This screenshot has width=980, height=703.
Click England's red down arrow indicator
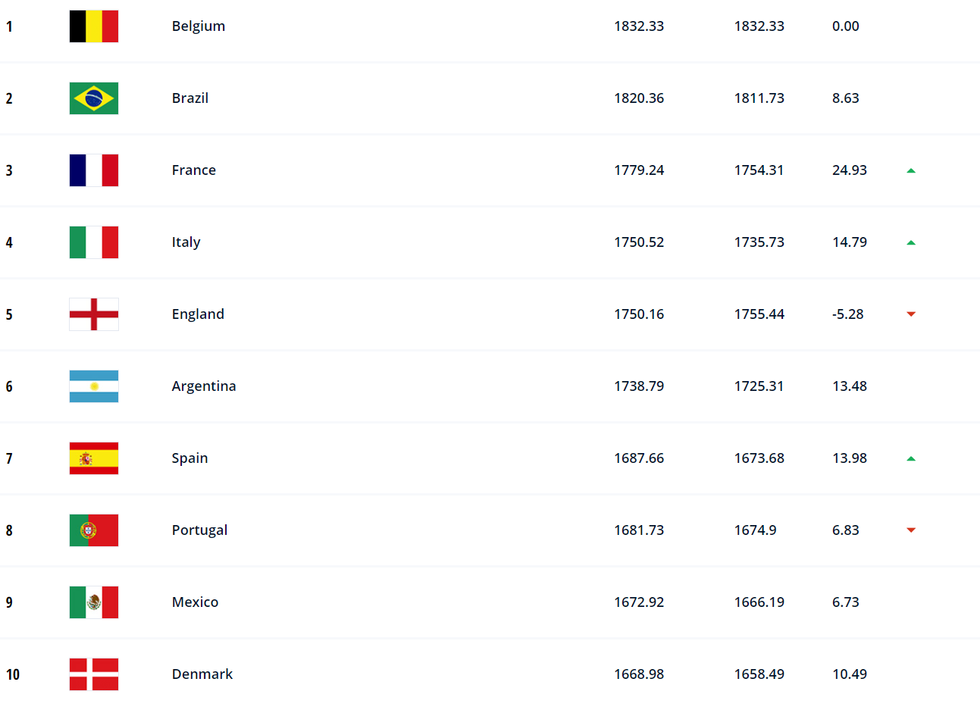pos(911,315)
